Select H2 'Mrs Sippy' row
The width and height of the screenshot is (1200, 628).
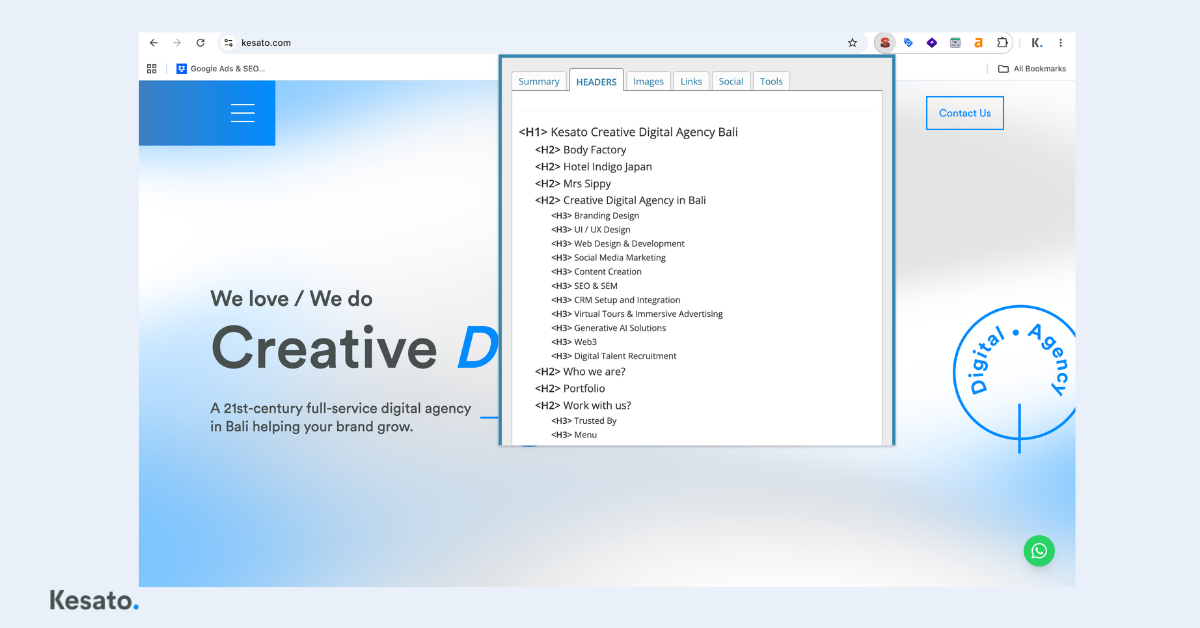[x=573, y=184]
